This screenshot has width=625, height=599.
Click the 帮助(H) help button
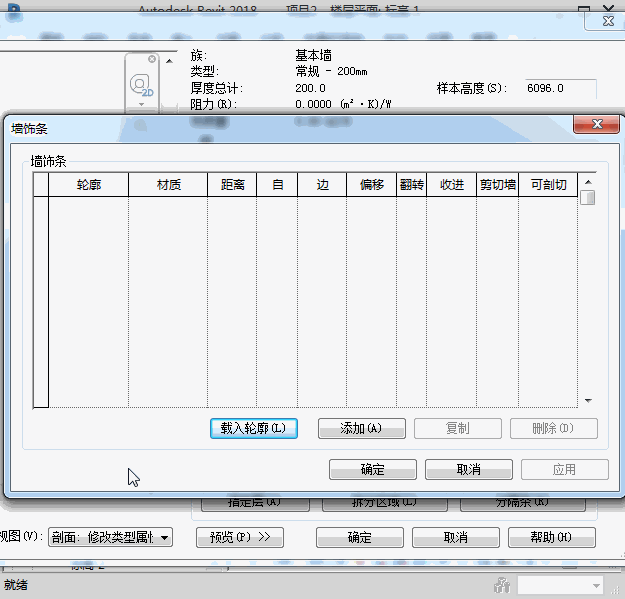(551, 538)
